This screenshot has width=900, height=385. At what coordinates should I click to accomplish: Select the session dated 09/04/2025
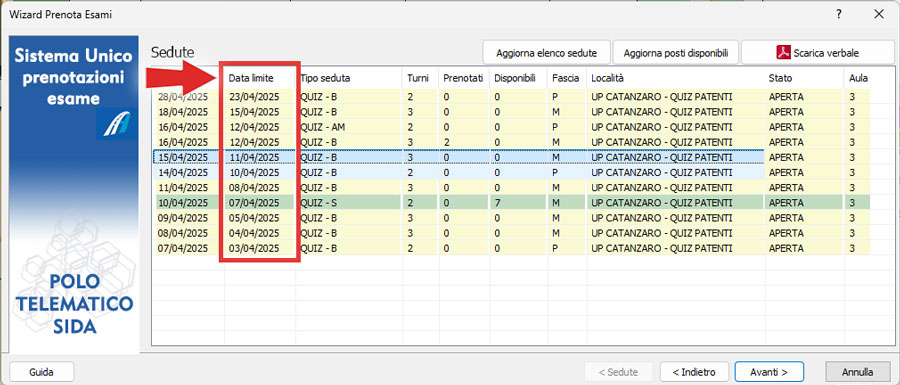coord(511,218)
